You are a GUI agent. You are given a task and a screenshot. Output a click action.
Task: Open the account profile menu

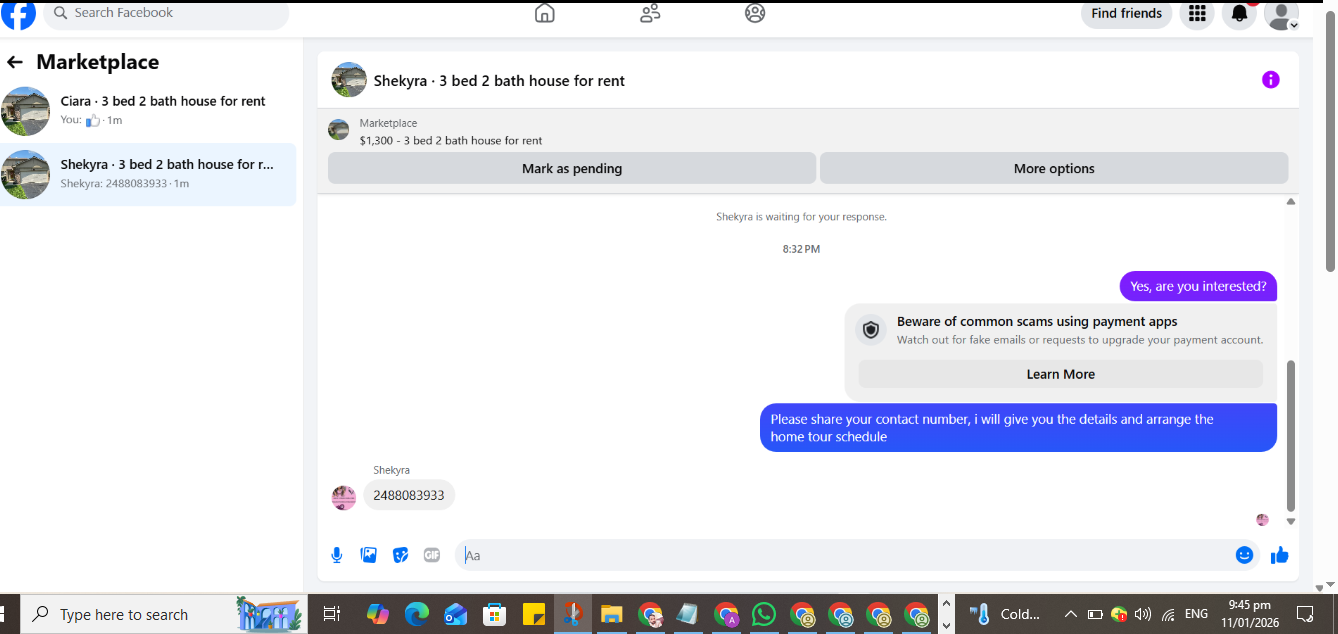point(1282,14)
